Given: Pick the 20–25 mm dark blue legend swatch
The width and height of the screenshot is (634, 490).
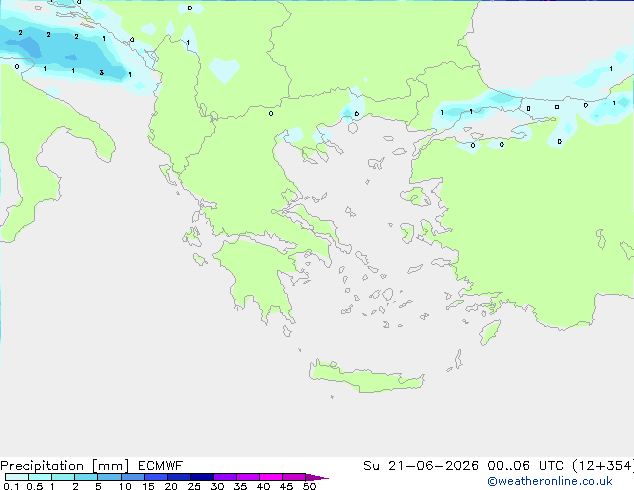Looking at the screenshot, I should pos(179,477).
